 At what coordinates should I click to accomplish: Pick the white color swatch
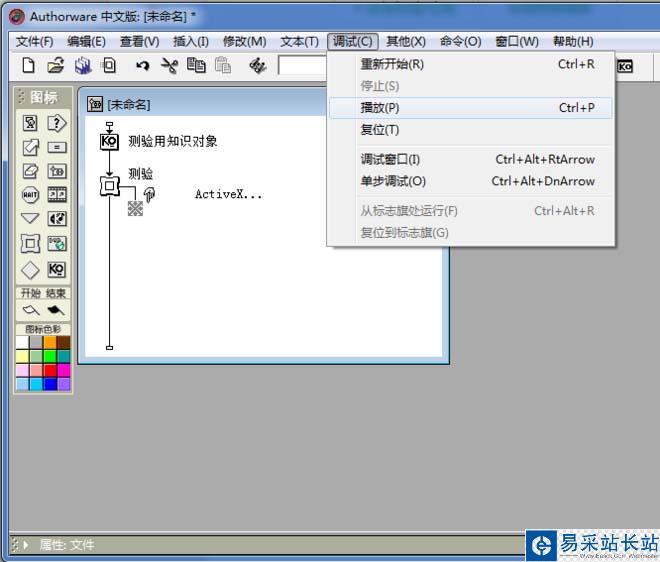22,343
